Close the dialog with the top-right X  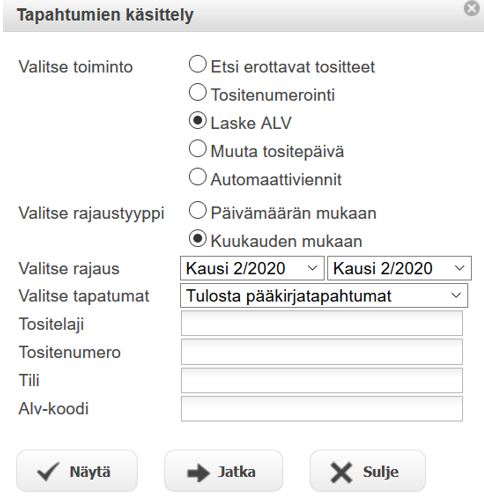pyautogui.click(x=472, y=8)
